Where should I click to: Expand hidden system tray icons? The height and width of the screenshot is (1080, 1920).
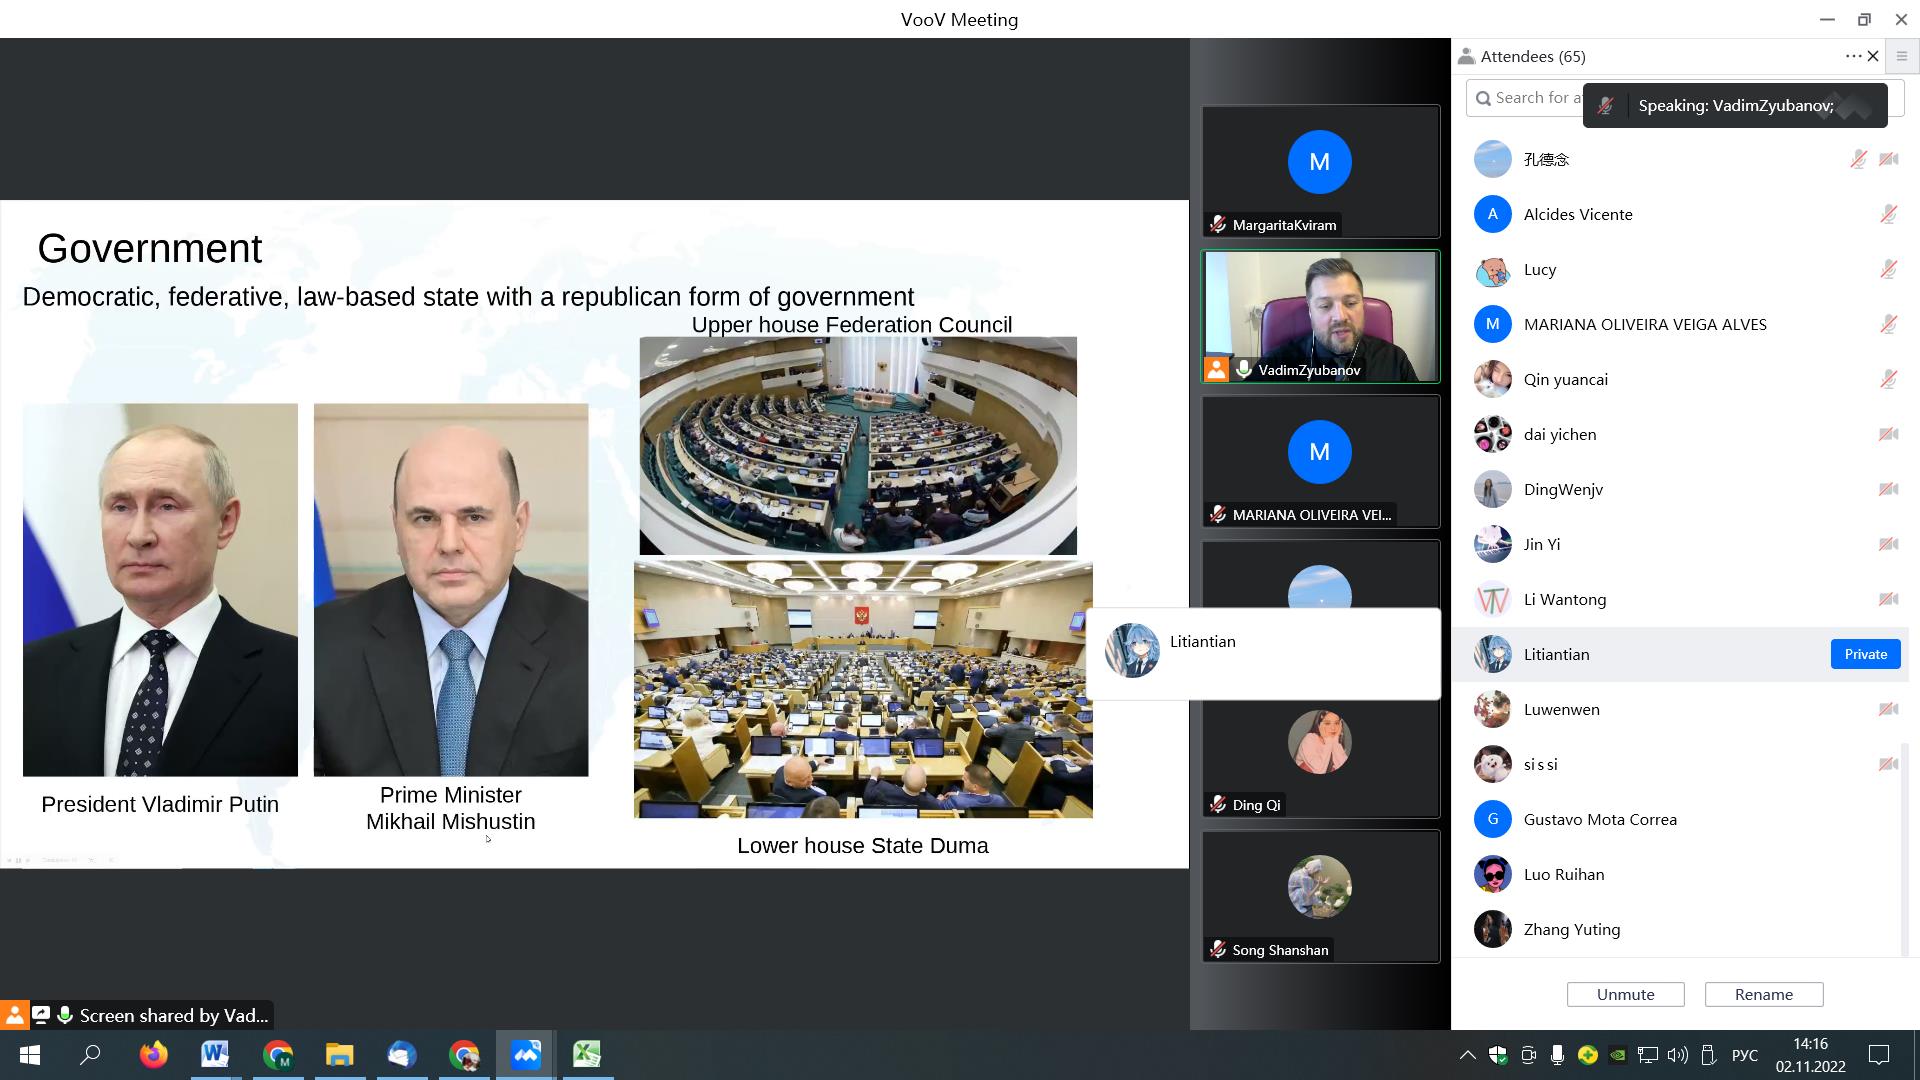tap(1467, 1054)
